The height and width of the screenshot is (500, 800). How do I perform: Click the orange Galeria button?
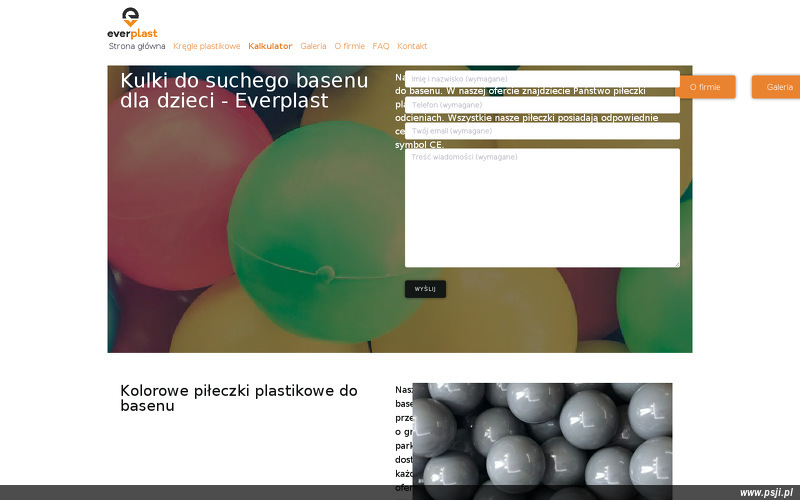776,87
